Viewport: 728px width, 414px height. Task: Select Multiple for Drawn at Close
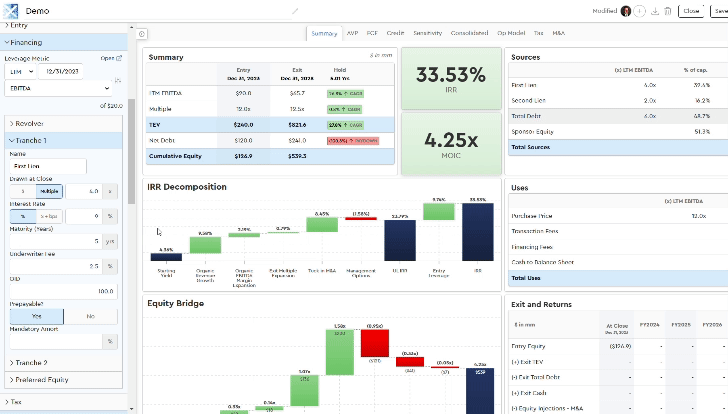49,190
